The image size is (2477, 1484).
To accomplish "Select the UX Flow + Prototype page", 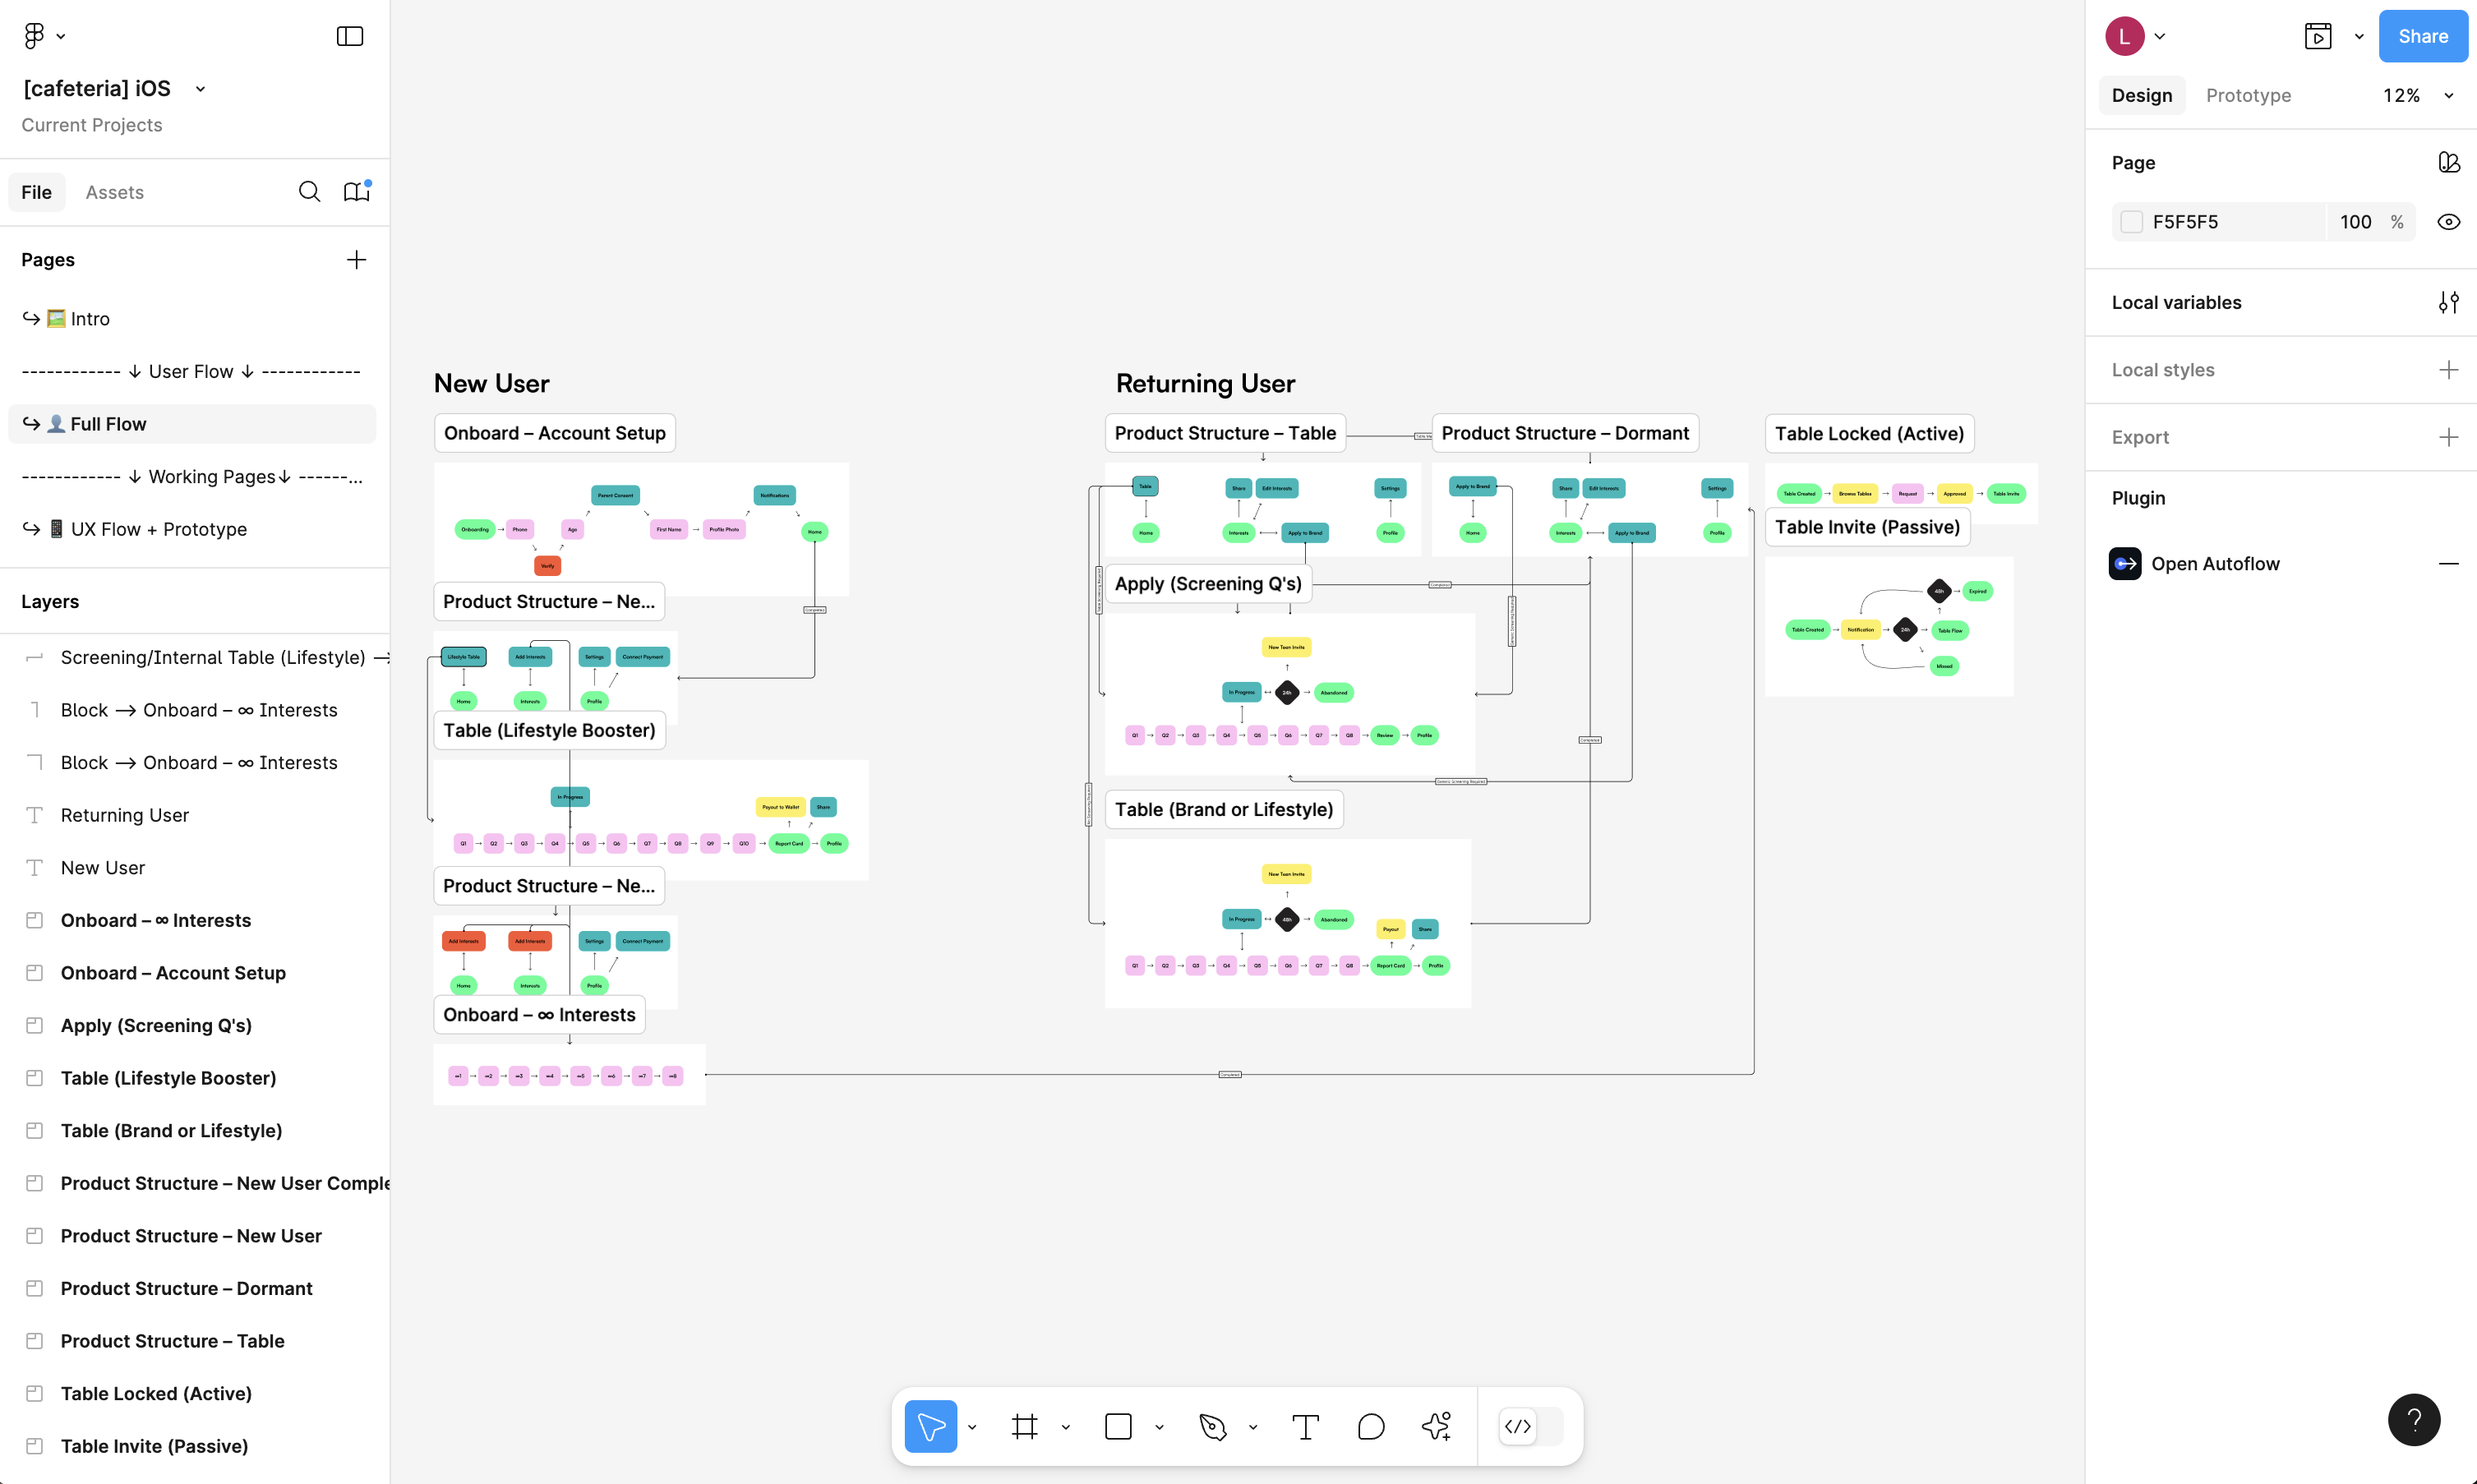I will point(158,529).
